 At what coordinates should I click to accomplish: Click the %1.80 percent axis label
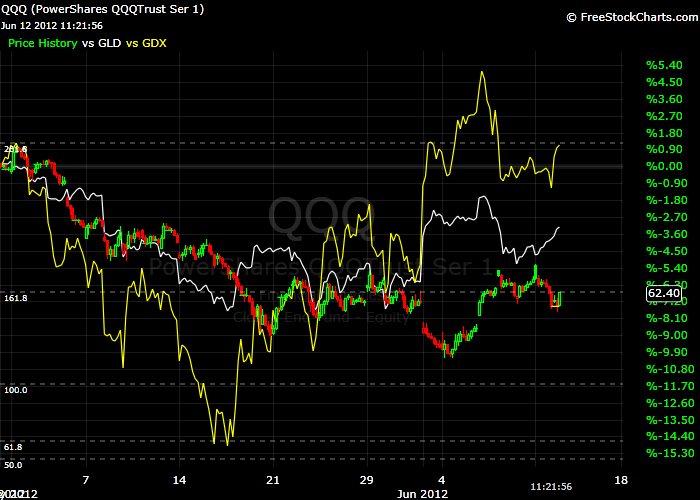664,133
